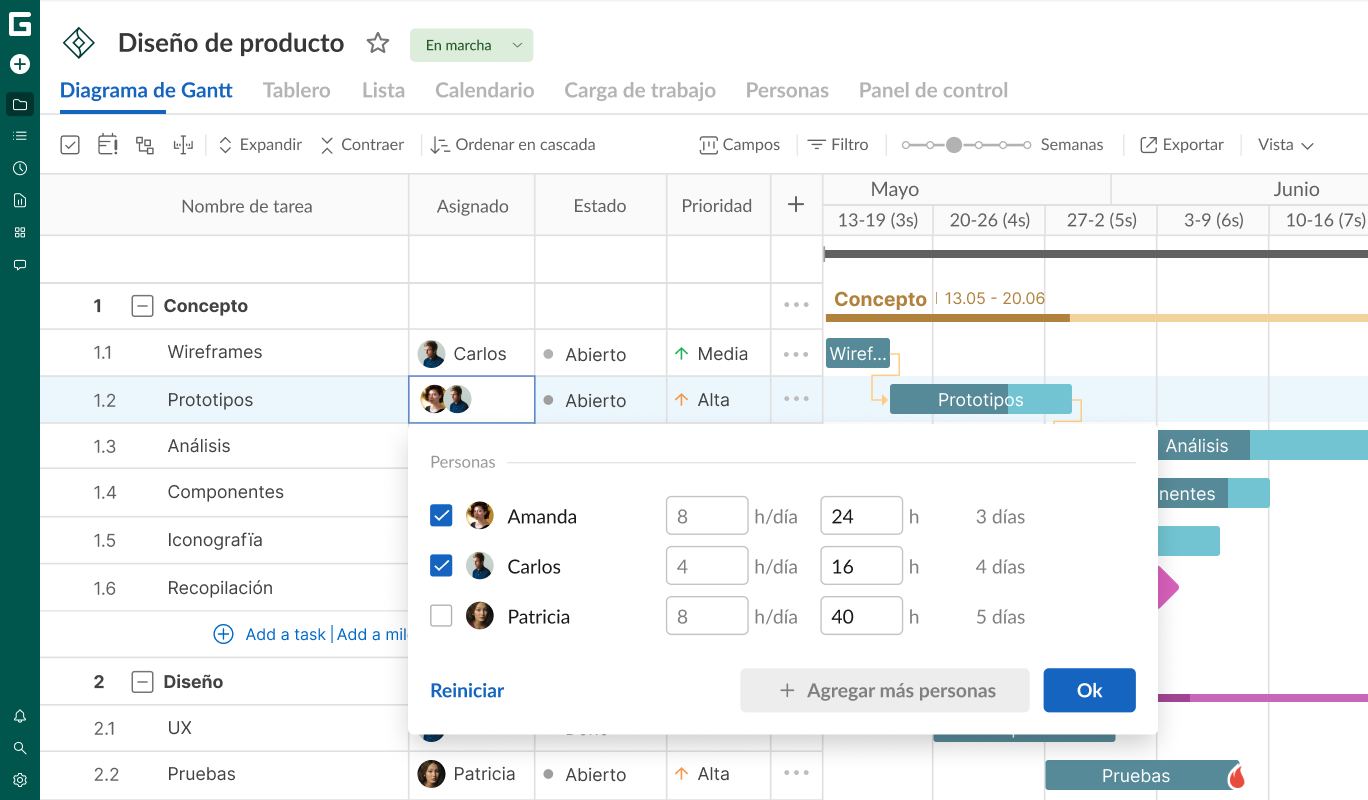Open the comments chat icon in the sidebar
Image resolution: width=1368 pixels, height=800 pixels.
point(20,264)
